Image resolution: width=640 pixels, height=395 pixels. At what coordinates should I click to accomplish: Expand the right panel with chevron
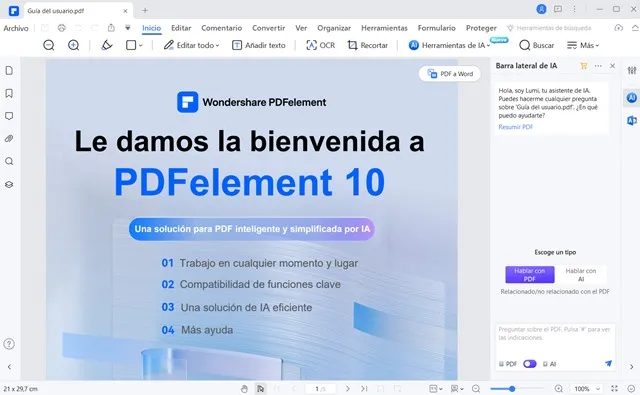(631, 367)
